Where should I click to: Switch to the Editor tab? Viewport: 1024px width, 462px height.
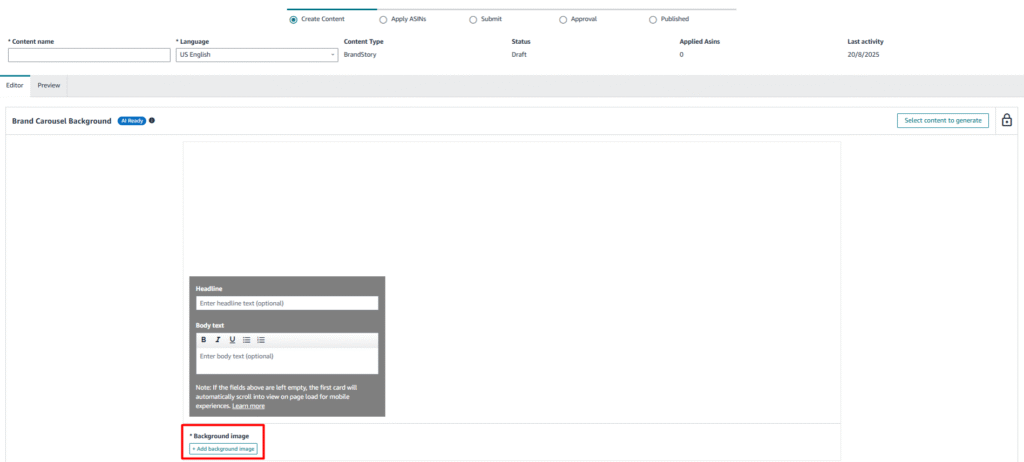coord(15,86)
